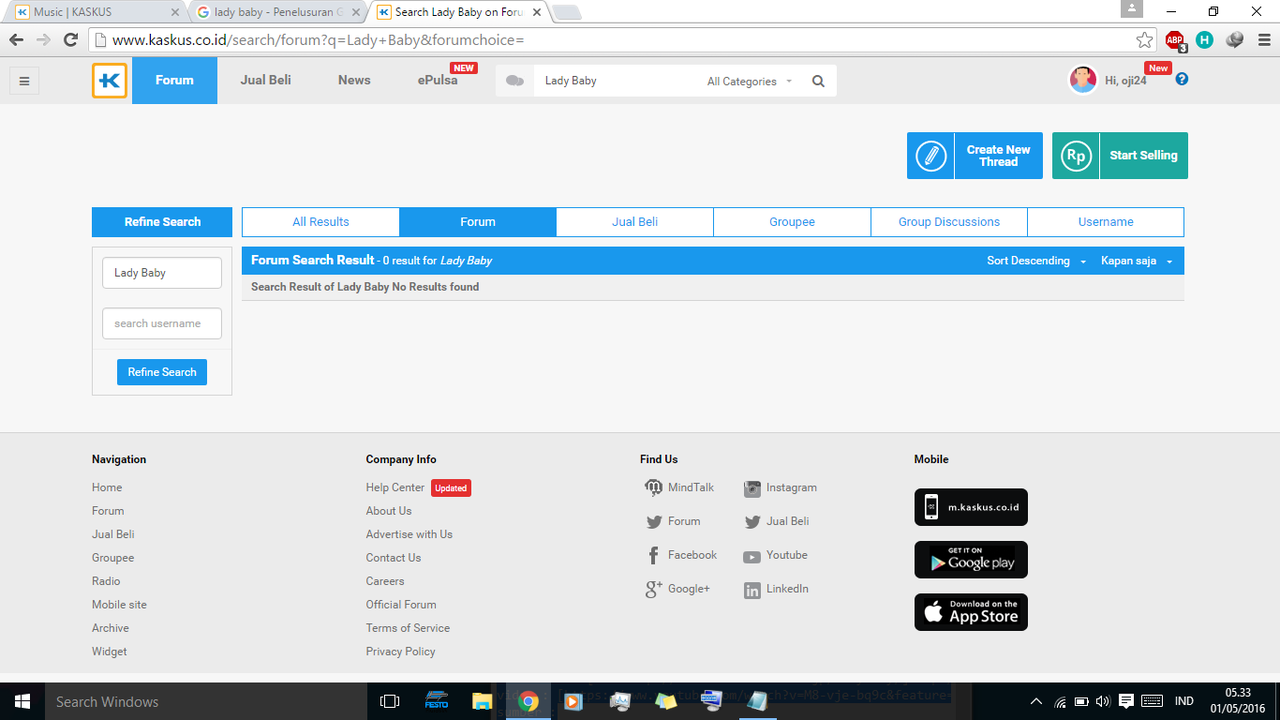Click the Rp Start Selling icon

point(1076,156)
